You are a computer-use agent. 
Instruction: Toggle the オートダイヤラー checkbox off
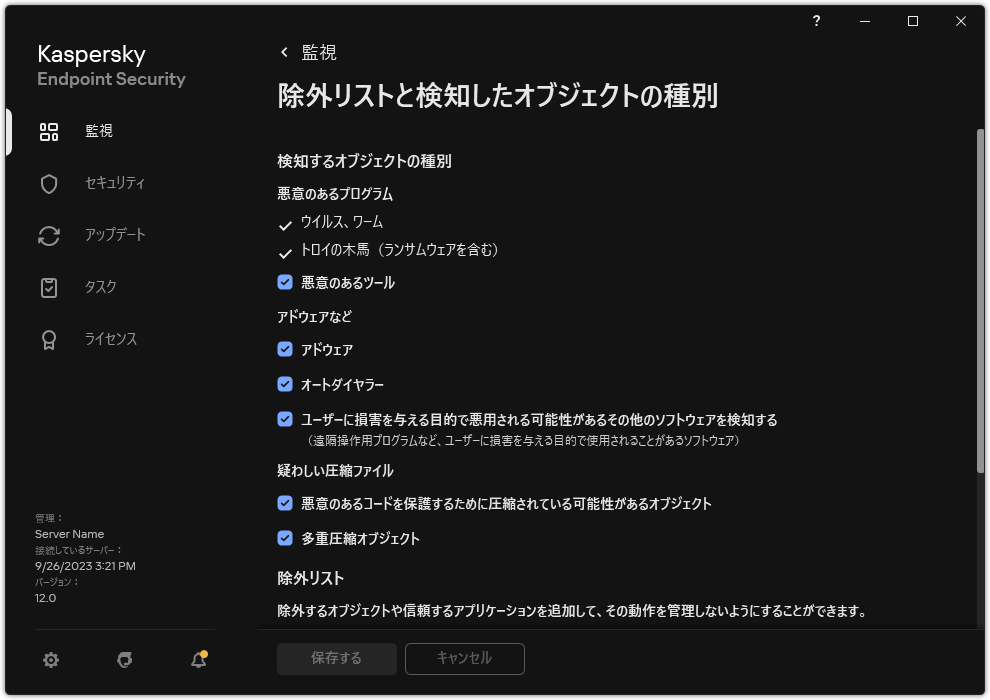(x=283, y=385)
